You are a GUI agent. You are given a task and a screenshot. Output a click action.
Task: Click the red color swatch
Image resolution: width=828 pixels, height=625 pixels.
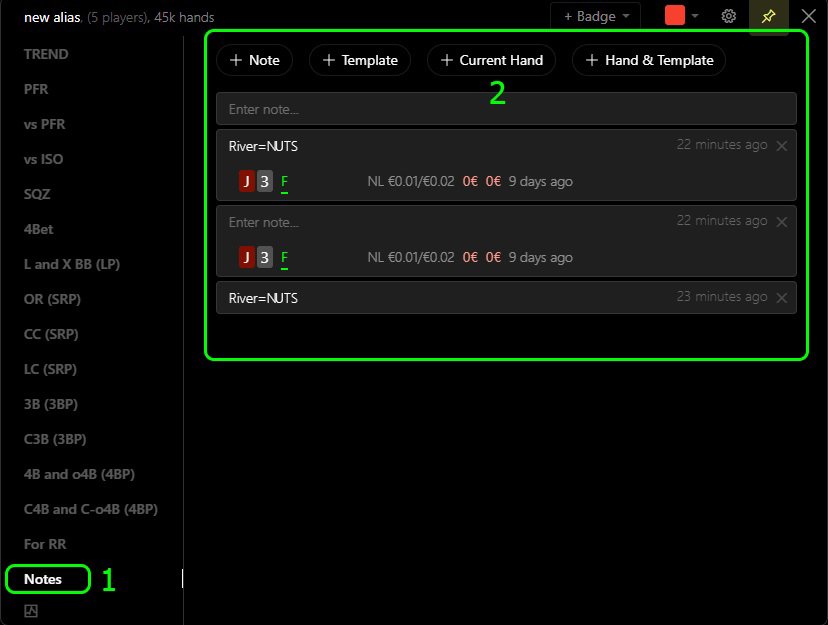coord(675,16)
